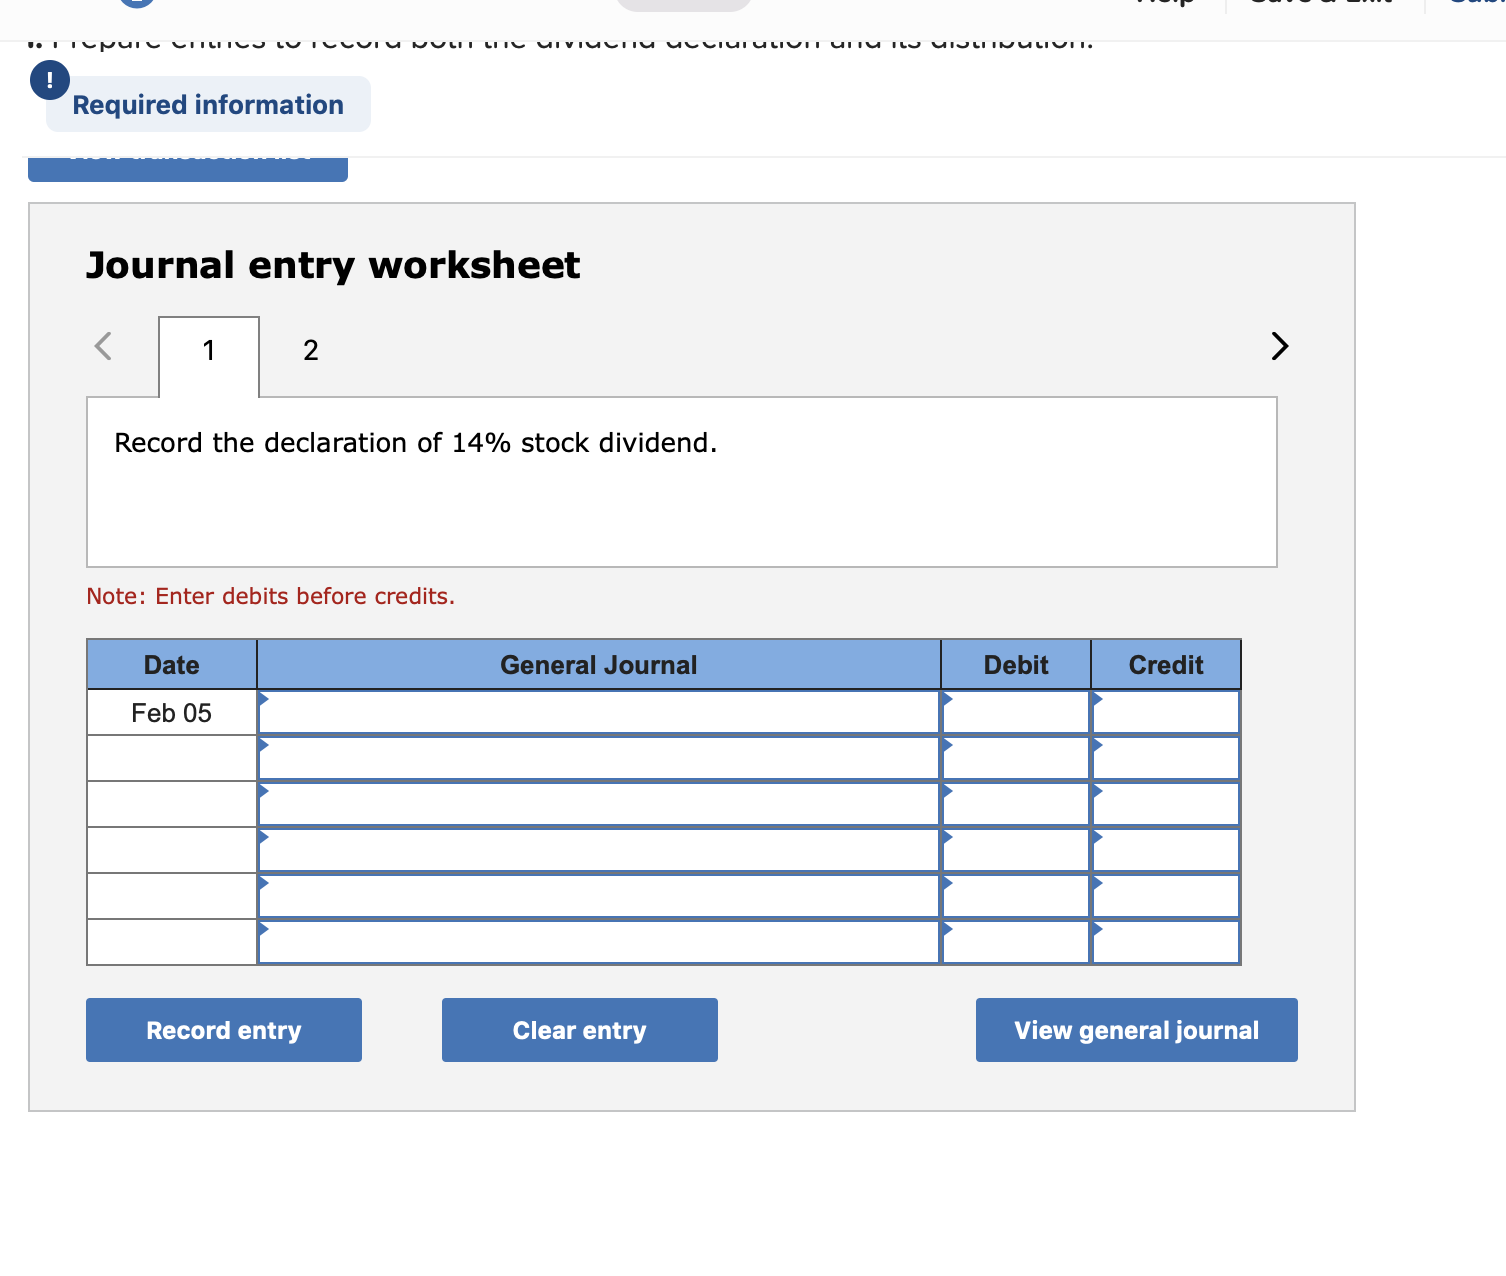The width and height of the screenshot is (1506, 1276).
Task: Click the Debit field in fourth row
Action: pos(1015,851)
